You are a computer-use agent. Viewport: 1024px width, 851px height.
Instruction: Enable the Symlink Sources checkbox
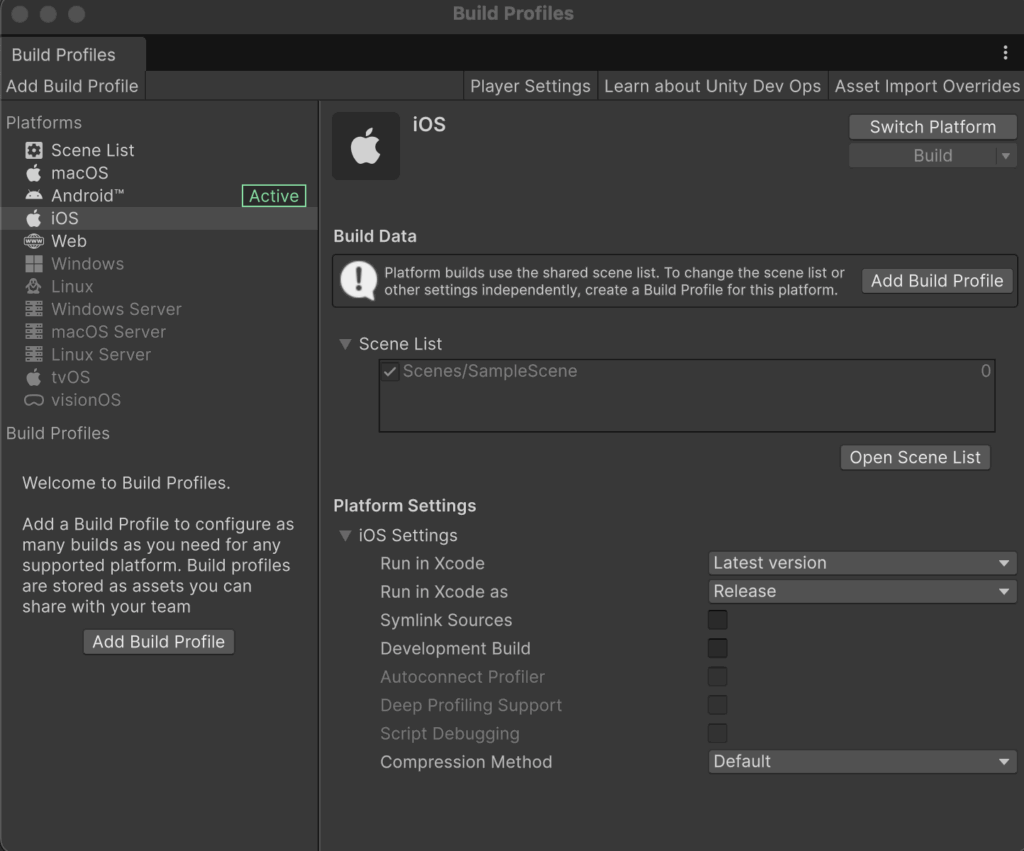717,620
